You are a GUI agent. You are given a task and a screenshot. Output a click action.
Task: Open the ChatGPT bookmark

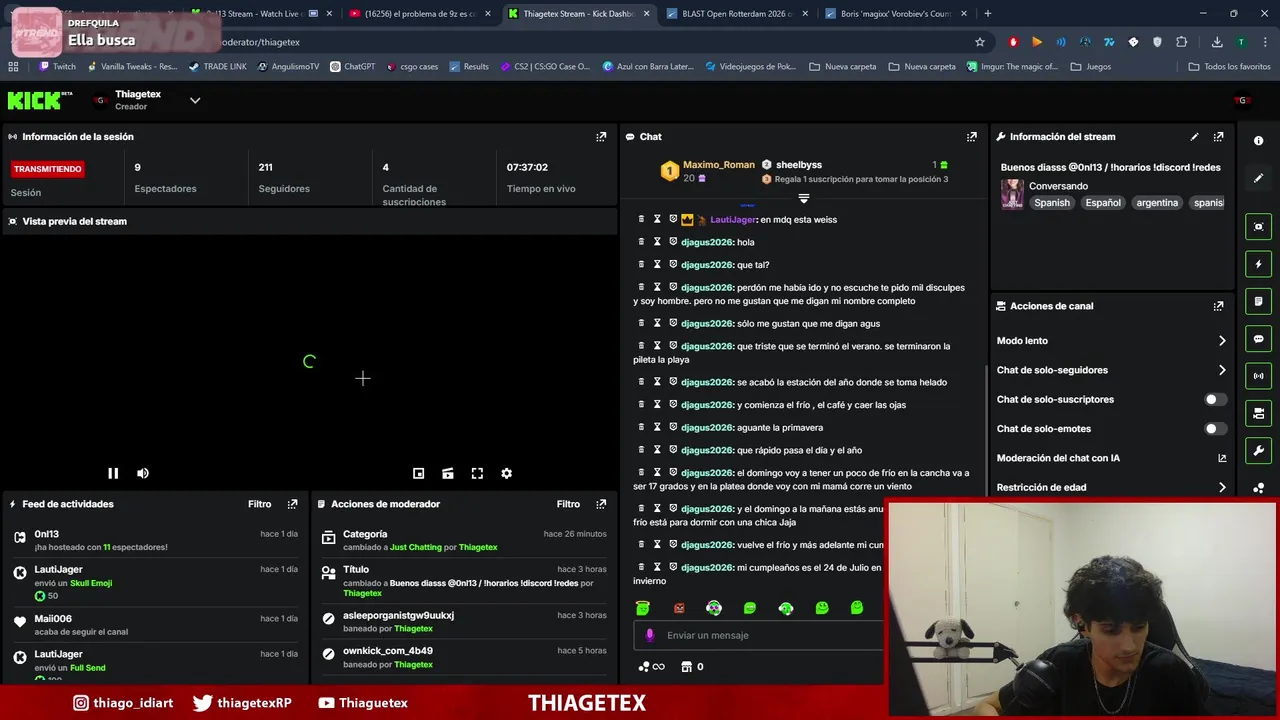(x=352, y=67)
